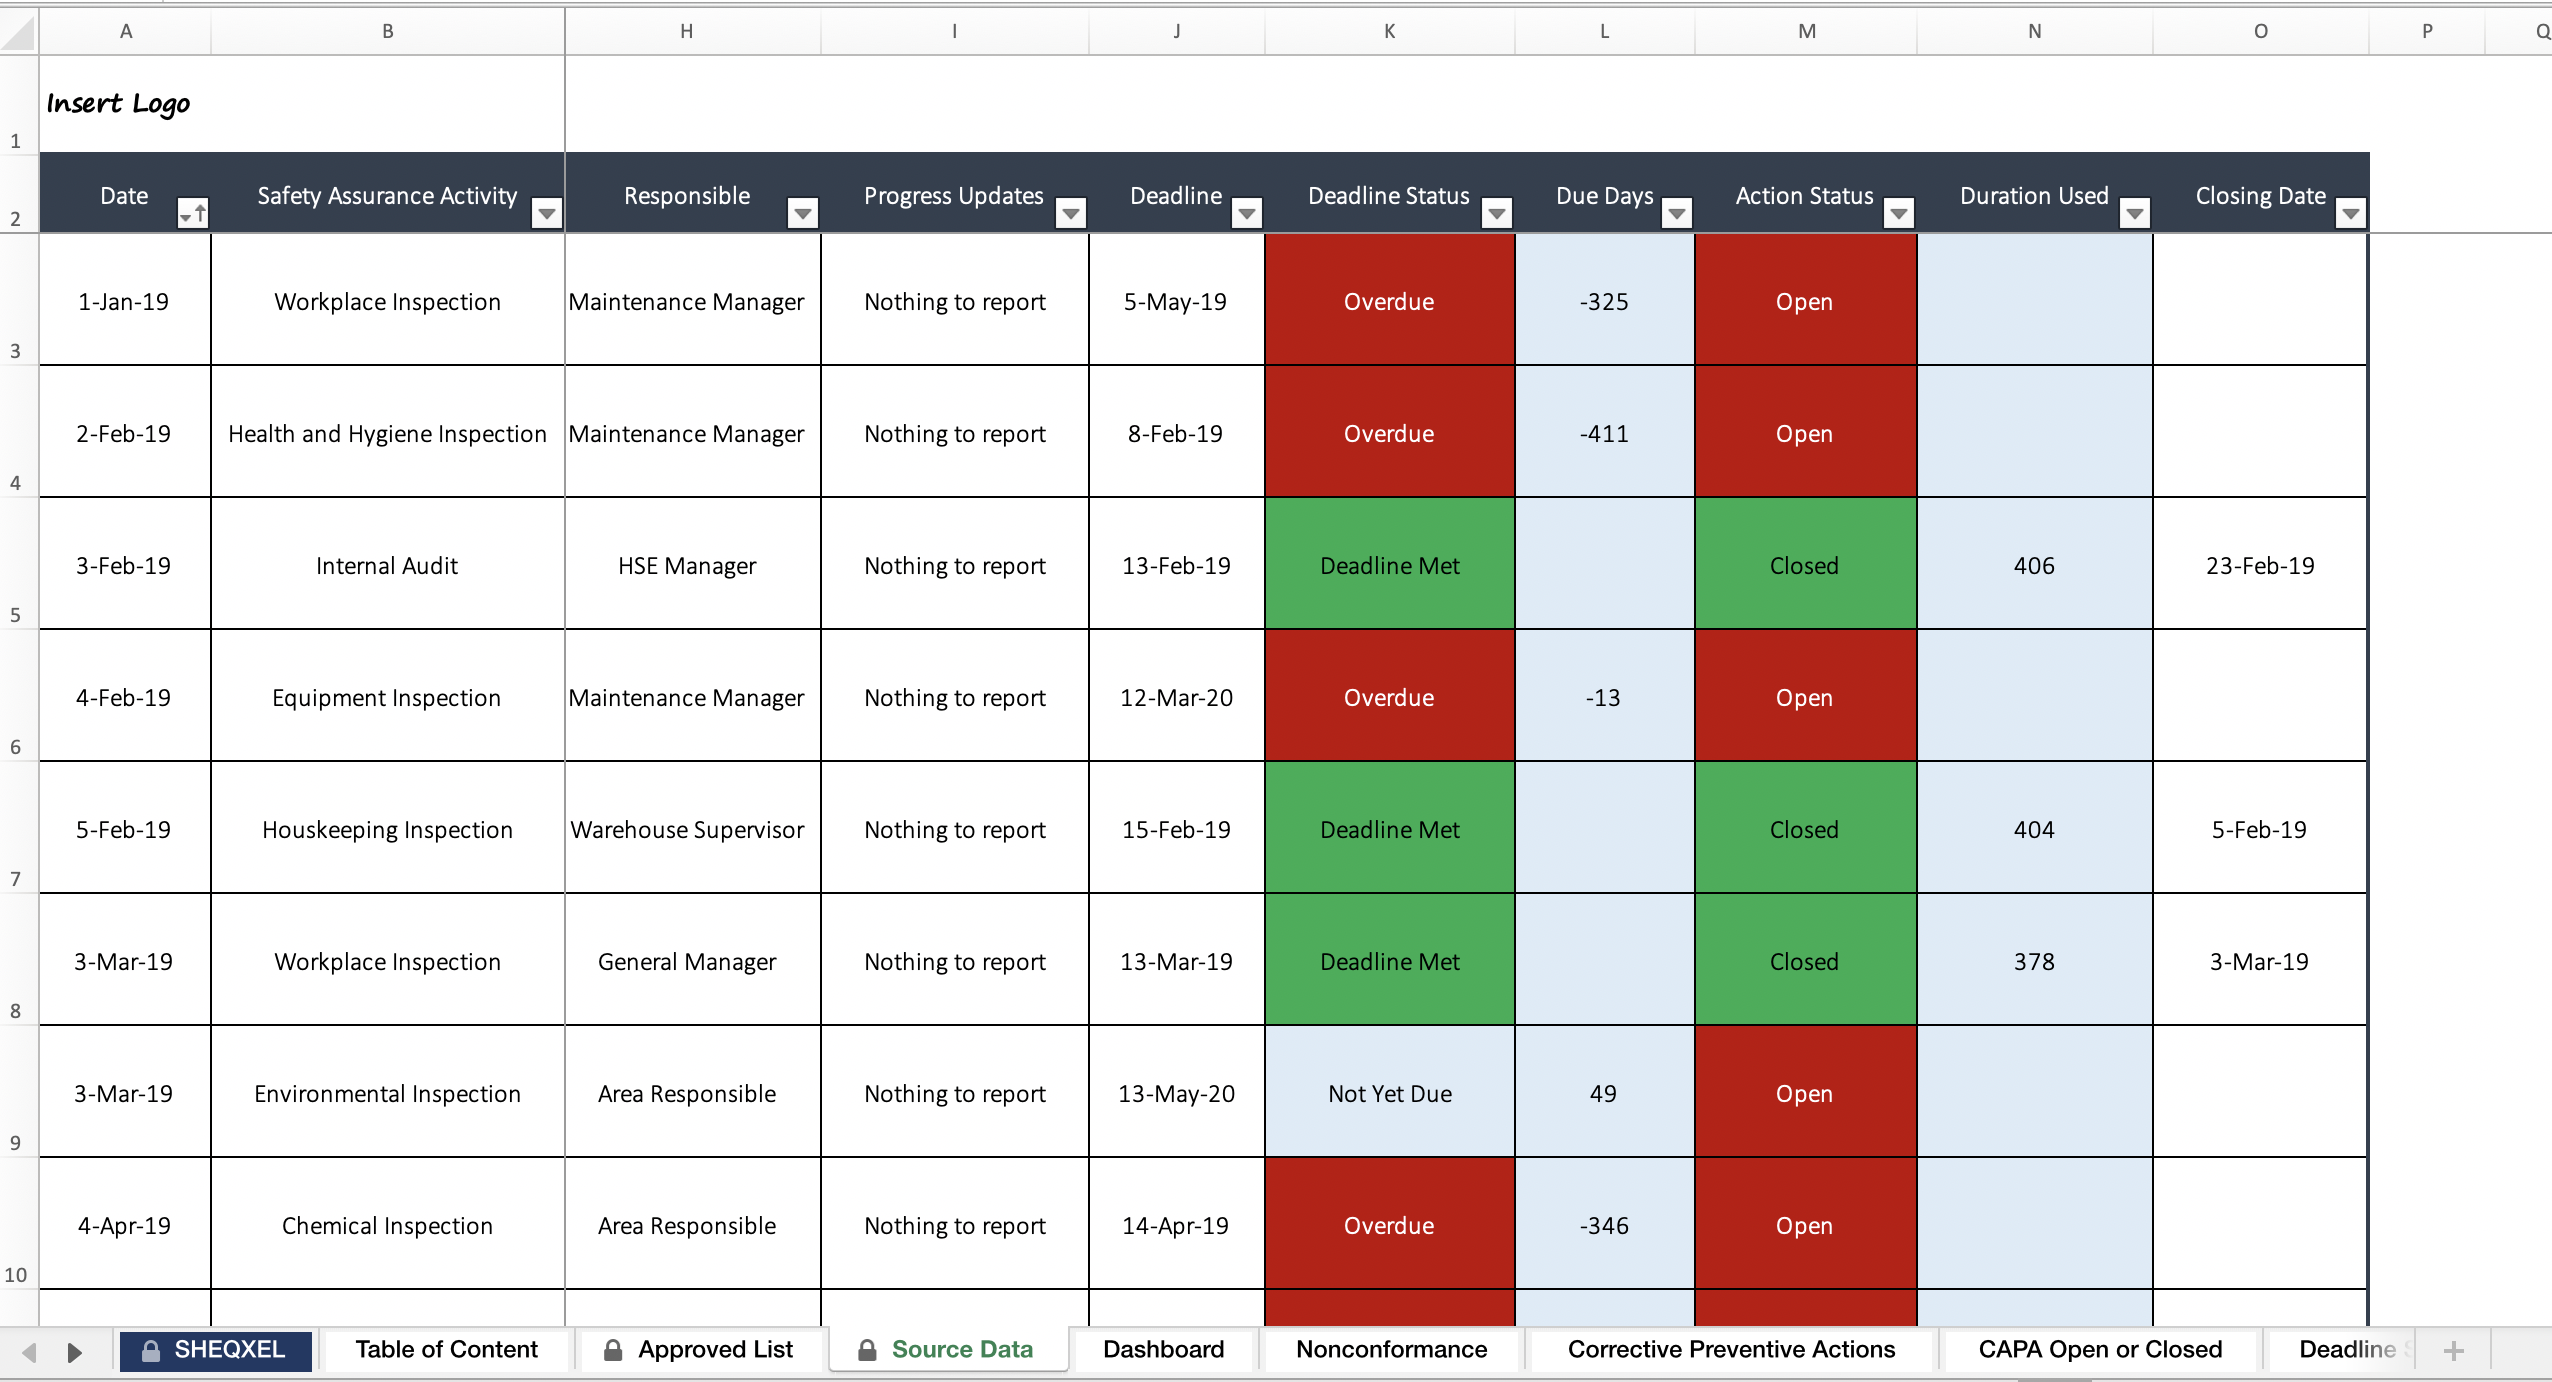
Task: Click the lock icon on Source Data tab
Action: point(866,1349)
